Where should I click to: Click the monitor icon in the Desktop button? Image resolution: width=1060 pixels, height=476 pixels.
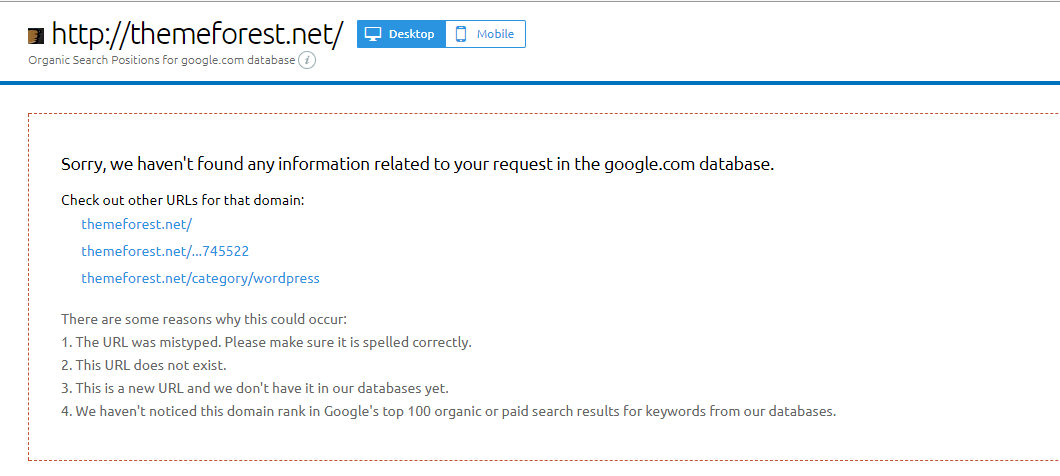click(374, 34)
